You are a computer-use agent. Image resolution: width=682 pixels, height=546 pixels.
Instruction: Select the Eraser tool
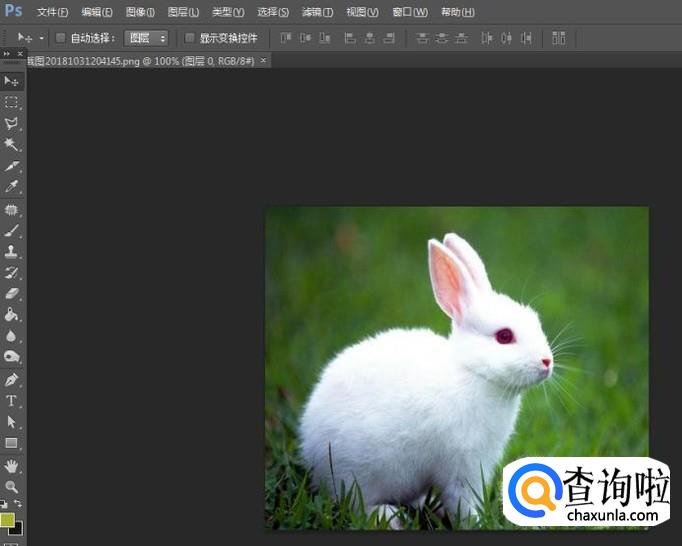12,294
